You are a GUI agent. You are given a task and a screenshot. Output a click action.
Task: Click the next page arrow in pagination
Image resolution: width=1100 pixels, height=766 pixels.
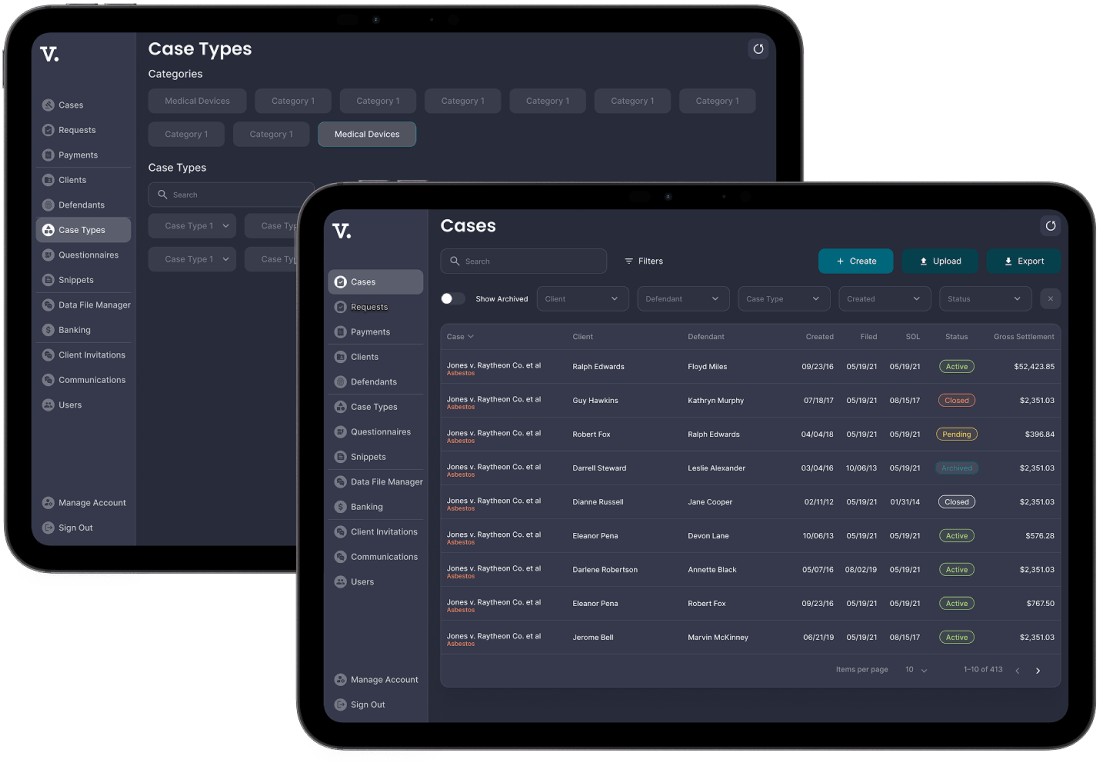coord(1038,670)
